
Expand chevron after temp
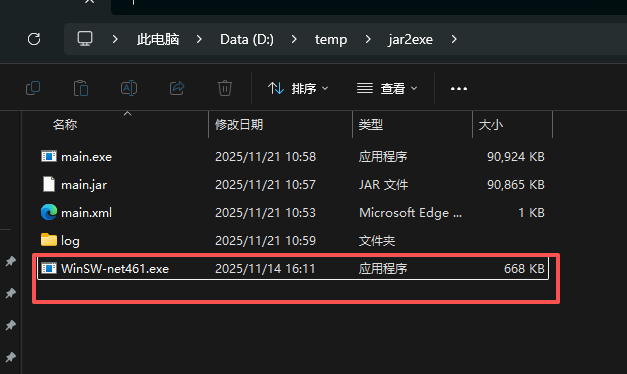368,39
